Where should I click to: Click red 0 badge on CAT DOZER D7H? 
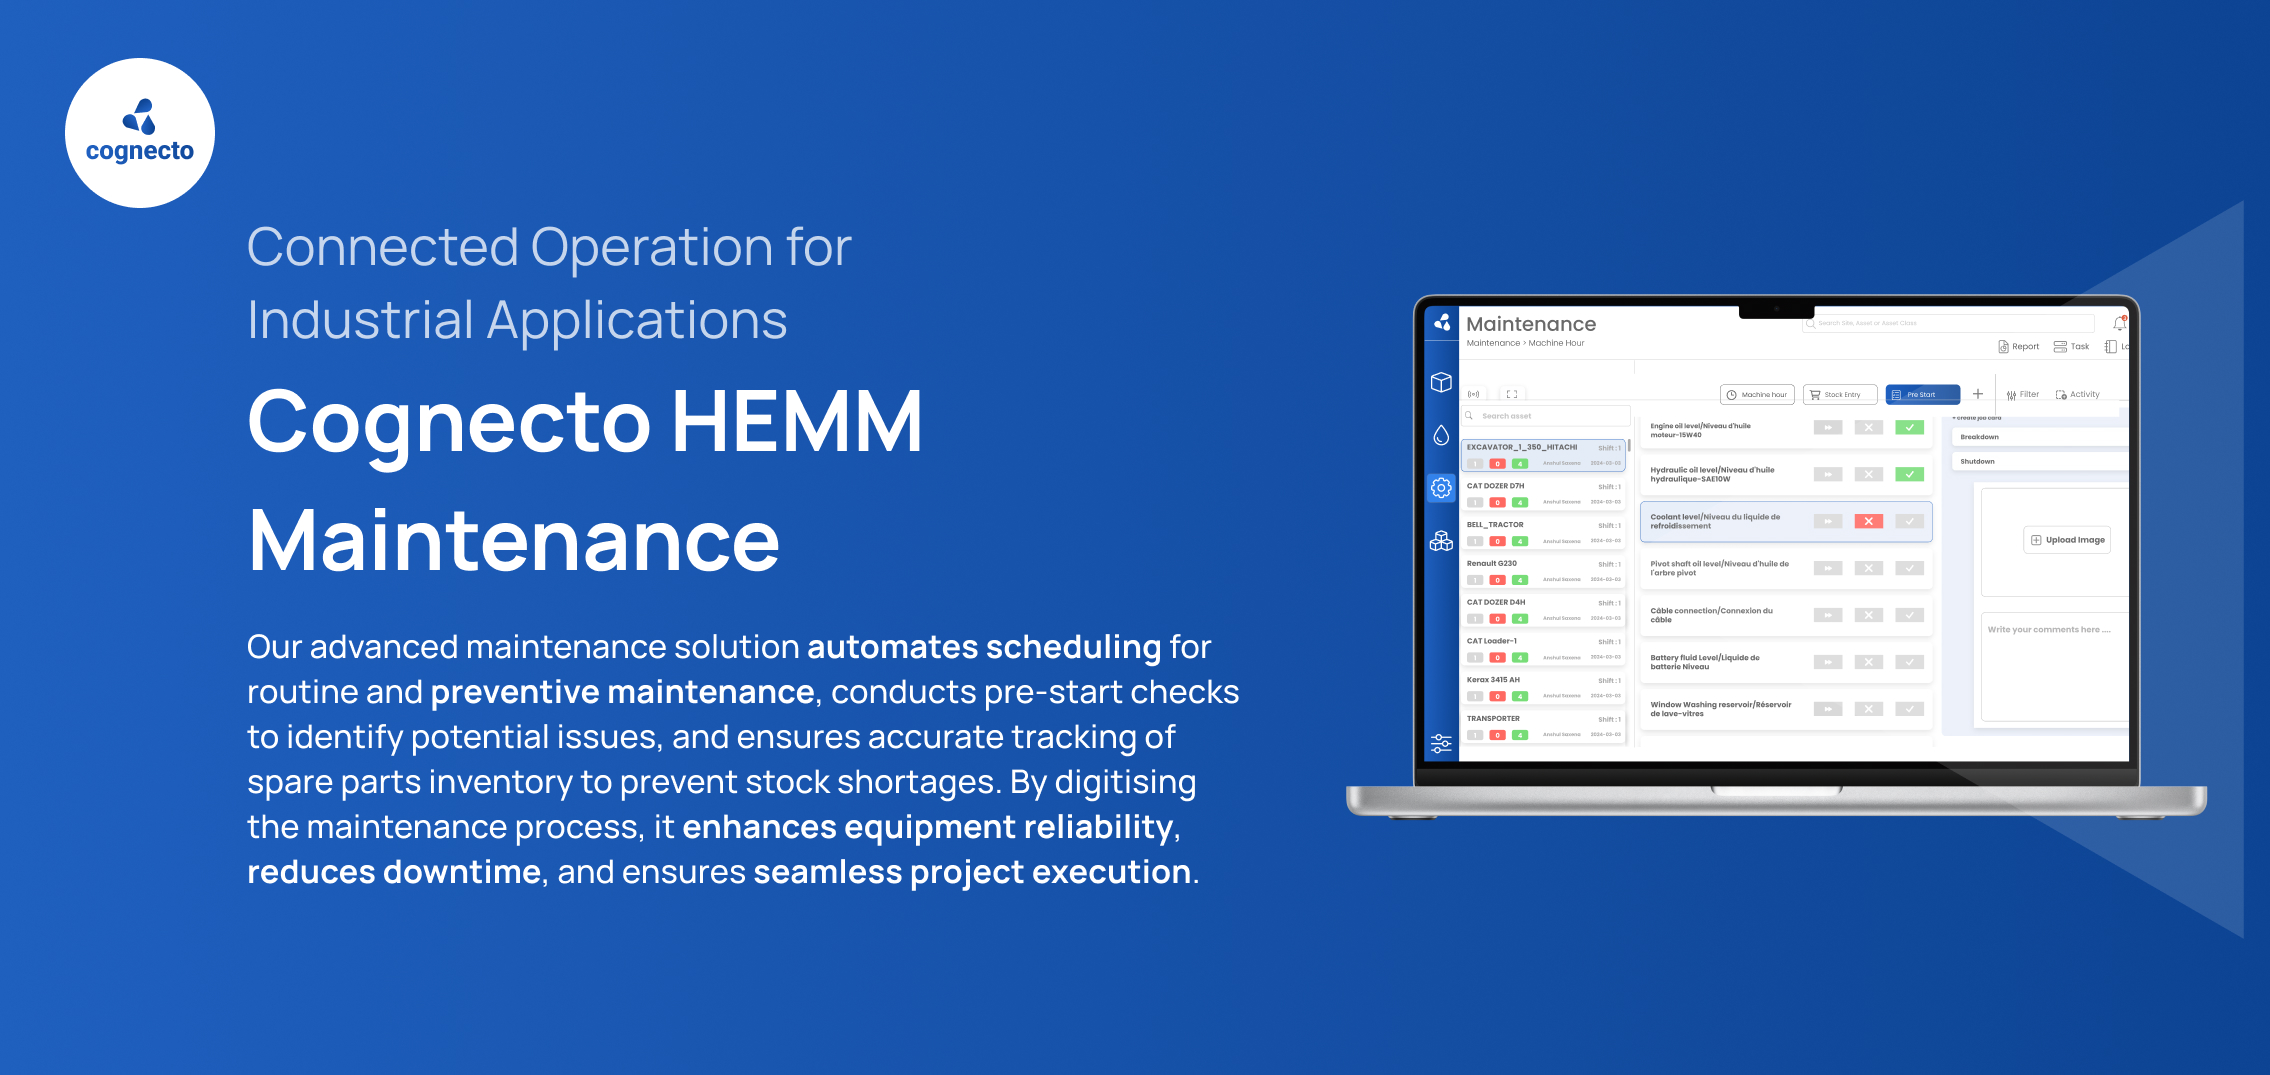(x=1497, y=502)
